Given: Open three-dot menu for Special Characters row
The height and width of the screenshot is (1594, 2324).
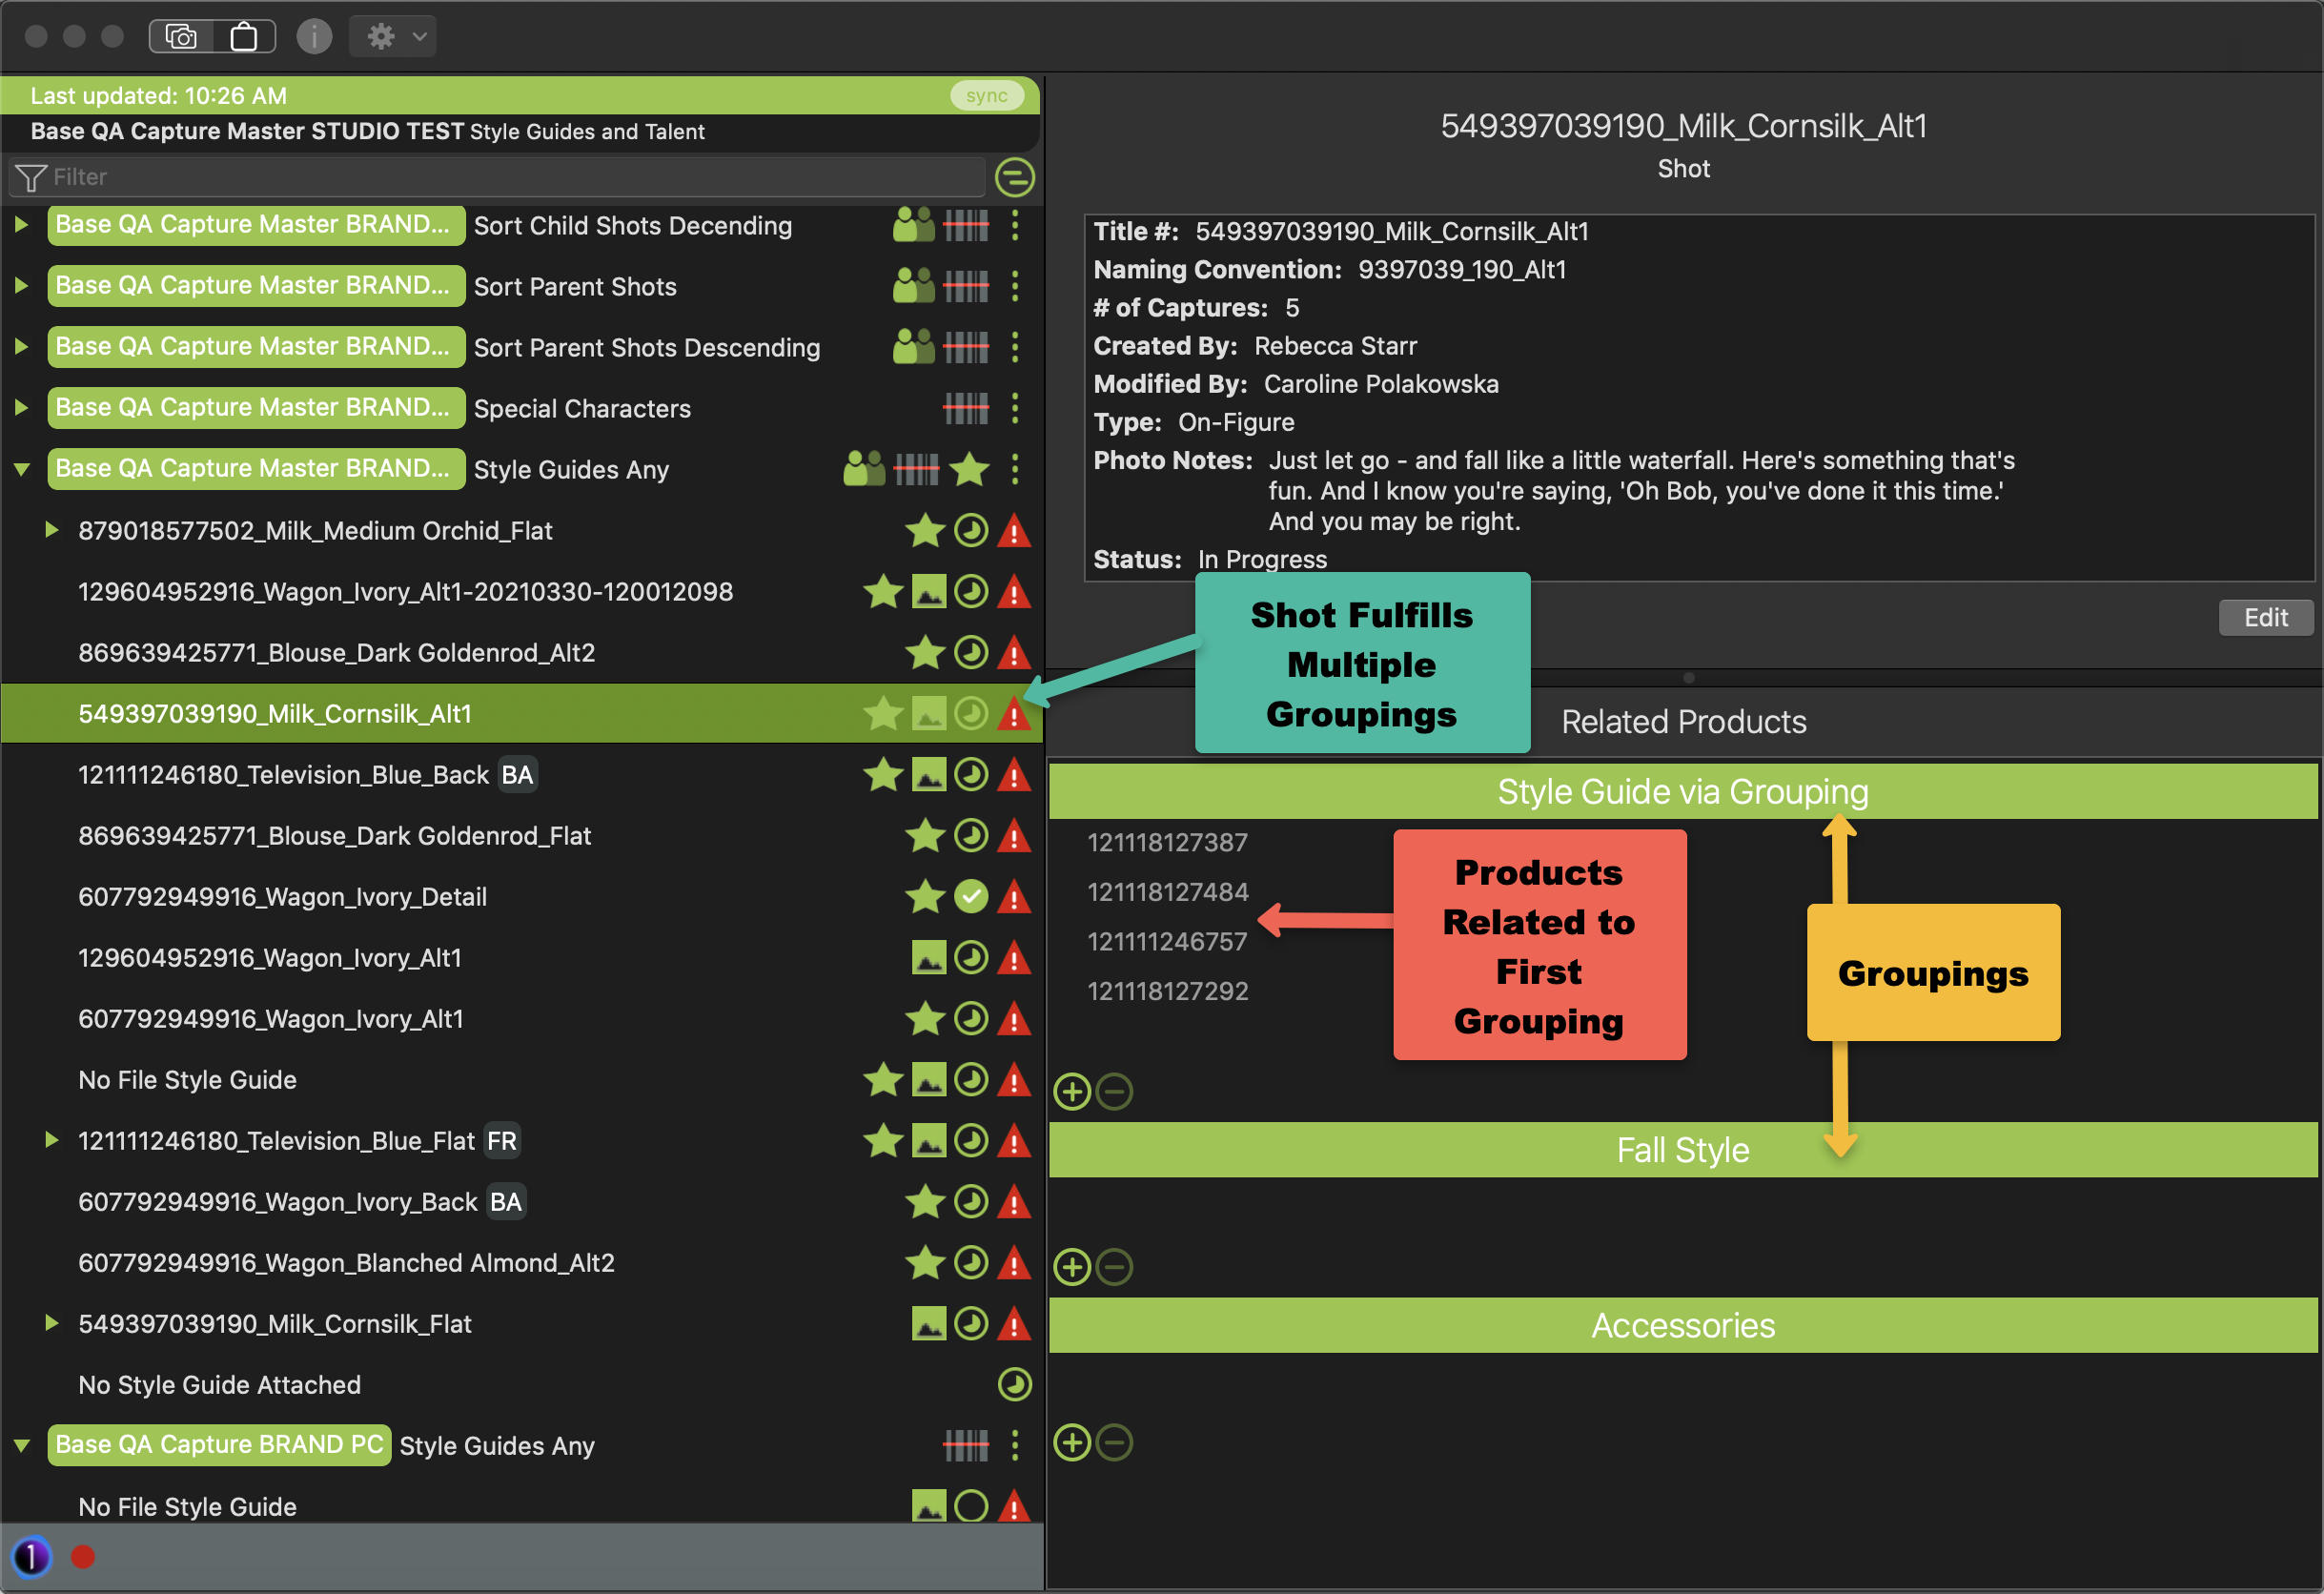Looking at the screenshot, I should point(1014,408).
